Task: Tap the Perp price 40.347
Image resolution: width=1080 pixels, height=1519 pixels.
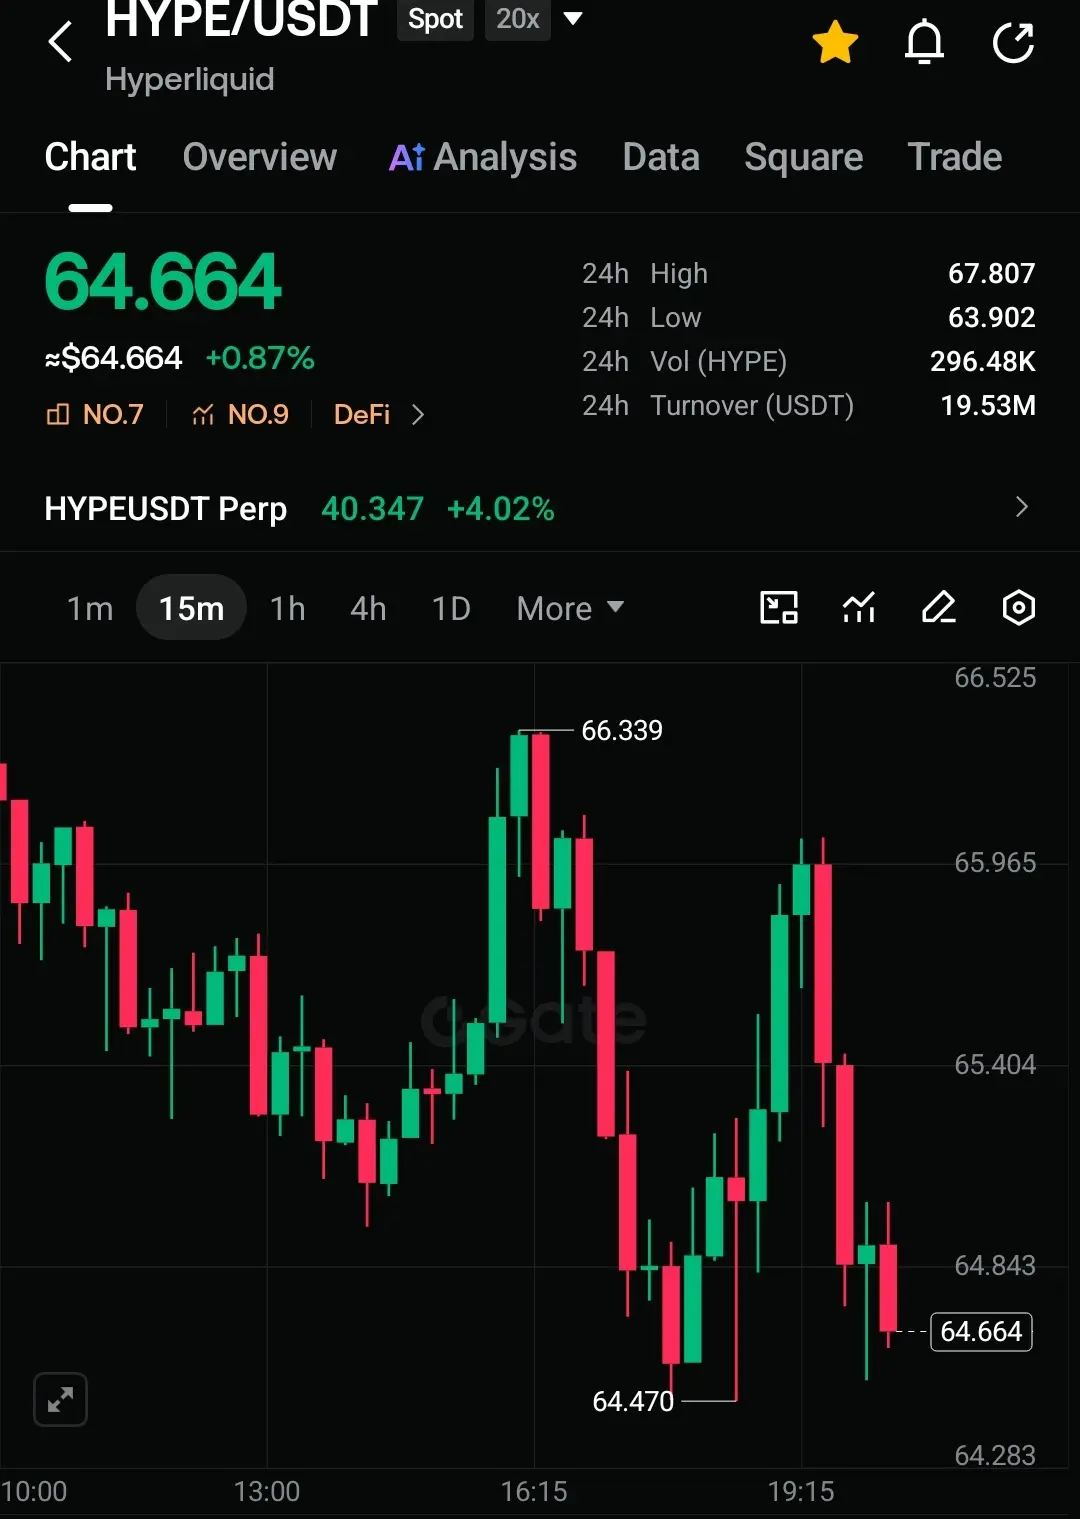Action: pyautogui.click(x=372, y=509)
